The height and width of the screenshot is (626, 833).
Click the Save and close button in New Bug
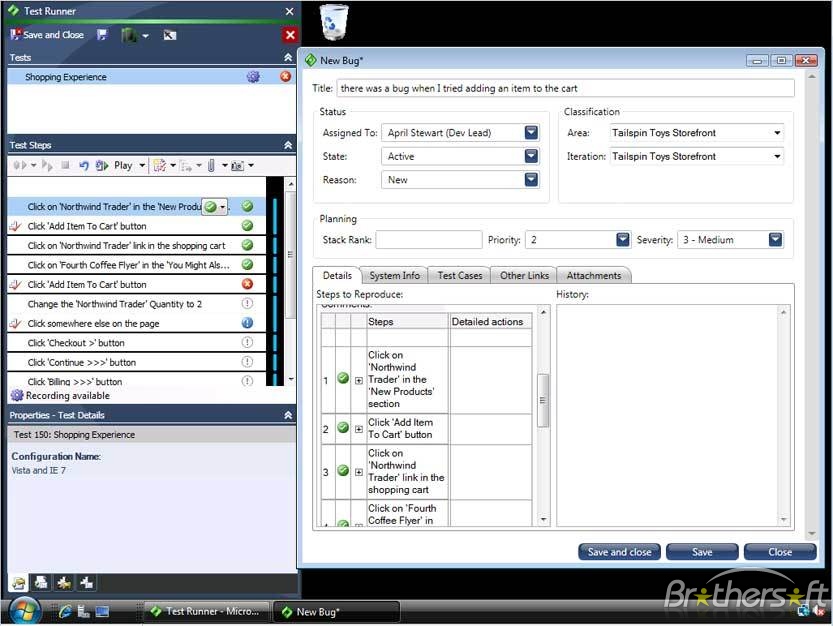coord(619,552)
